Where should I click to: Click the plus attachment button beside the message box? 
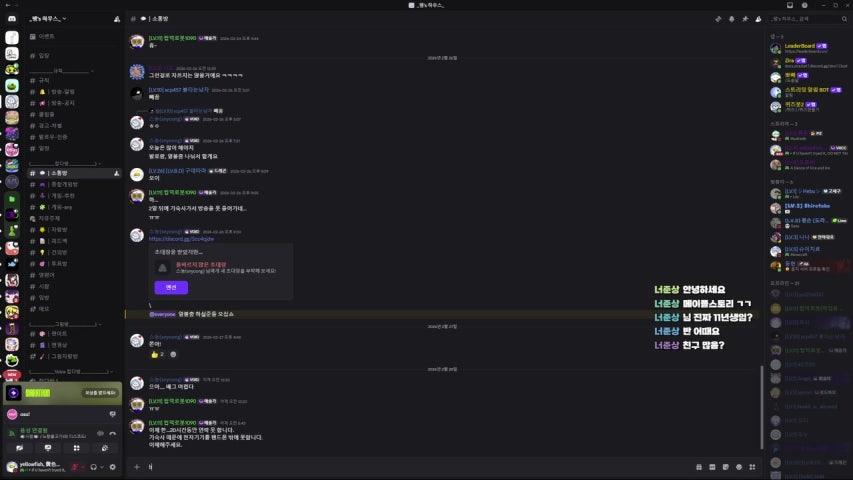click(x=137, y=467)
